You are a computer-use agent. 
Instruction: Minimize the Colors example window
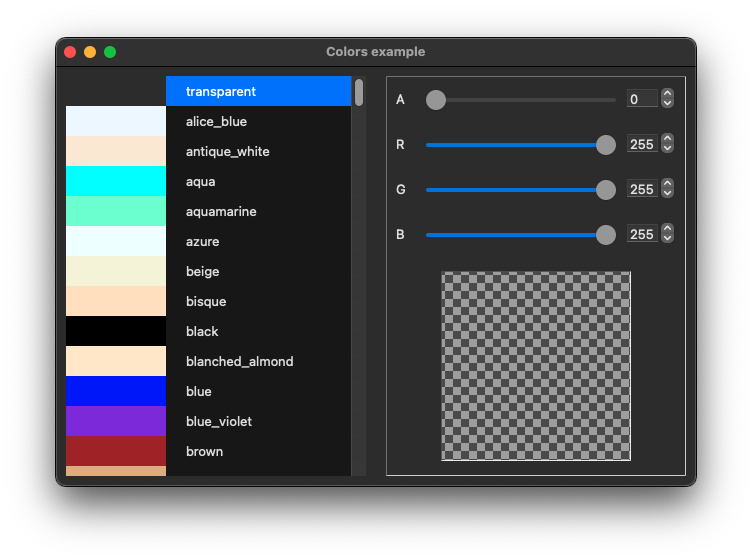click(x=90, y=52)
